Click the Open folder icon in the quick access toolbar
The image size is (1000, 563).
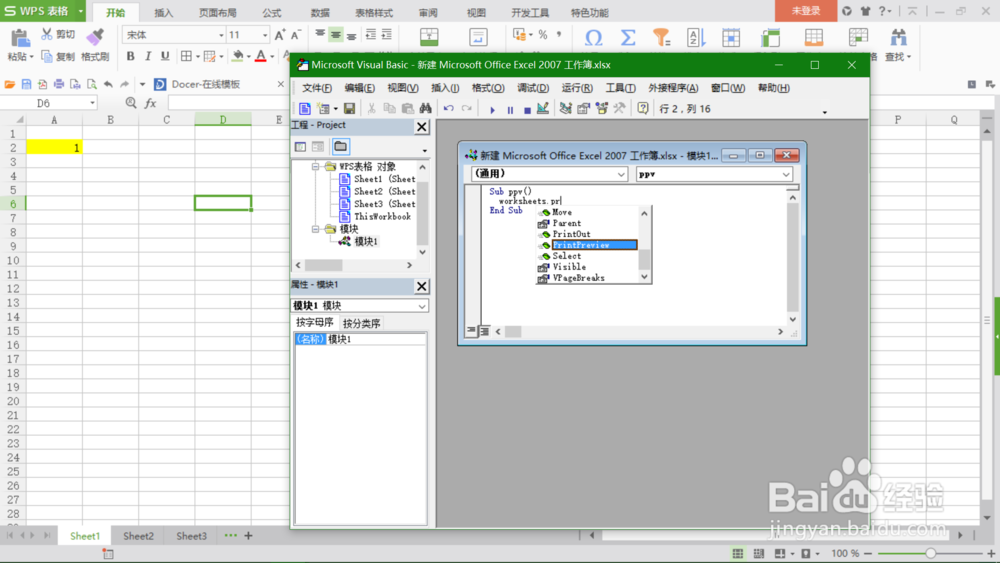[x=10, y=84]
